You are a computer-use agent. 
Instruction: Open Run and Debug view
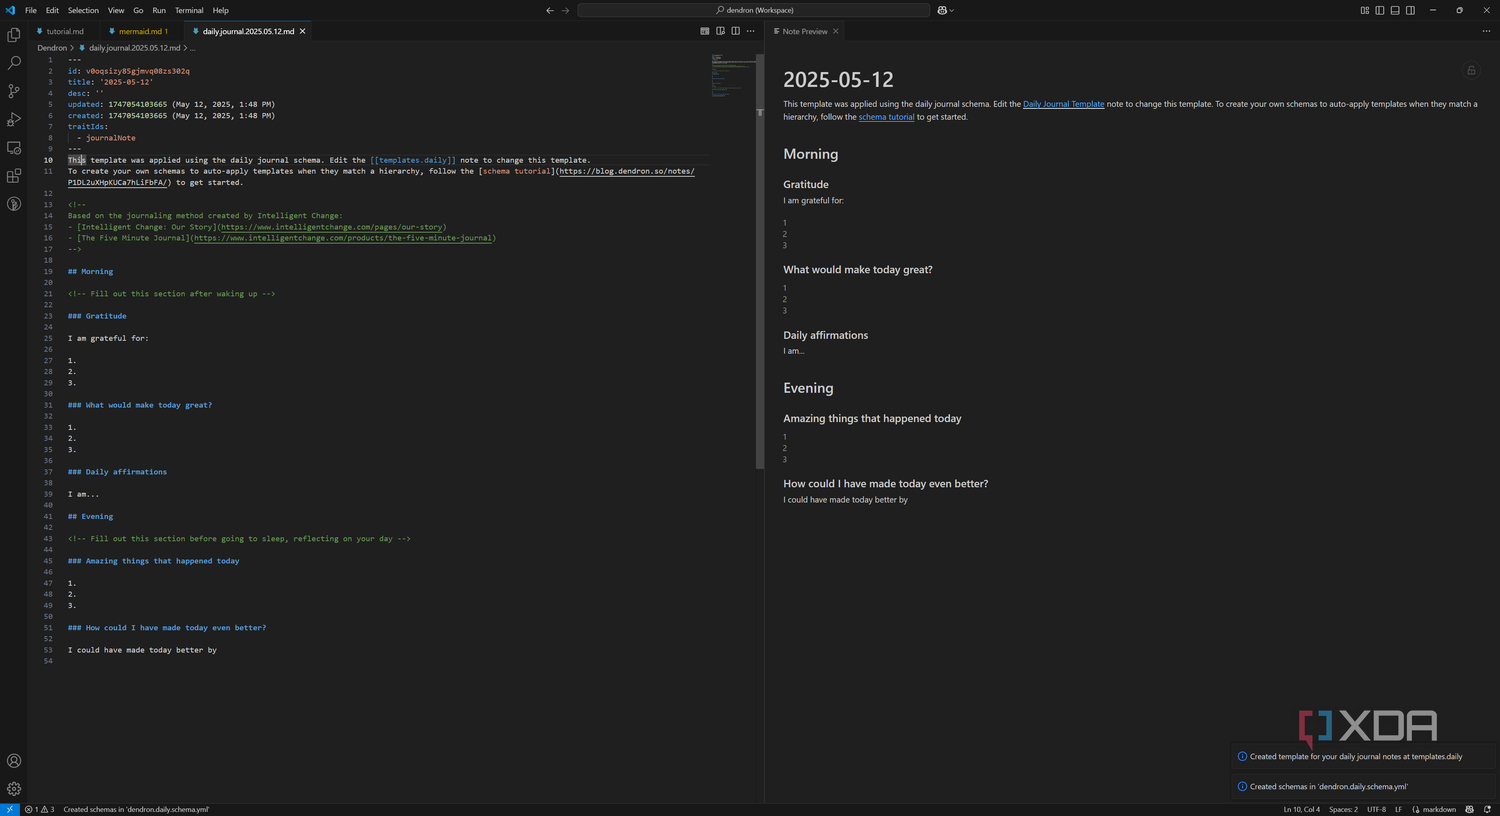(14, 119)
